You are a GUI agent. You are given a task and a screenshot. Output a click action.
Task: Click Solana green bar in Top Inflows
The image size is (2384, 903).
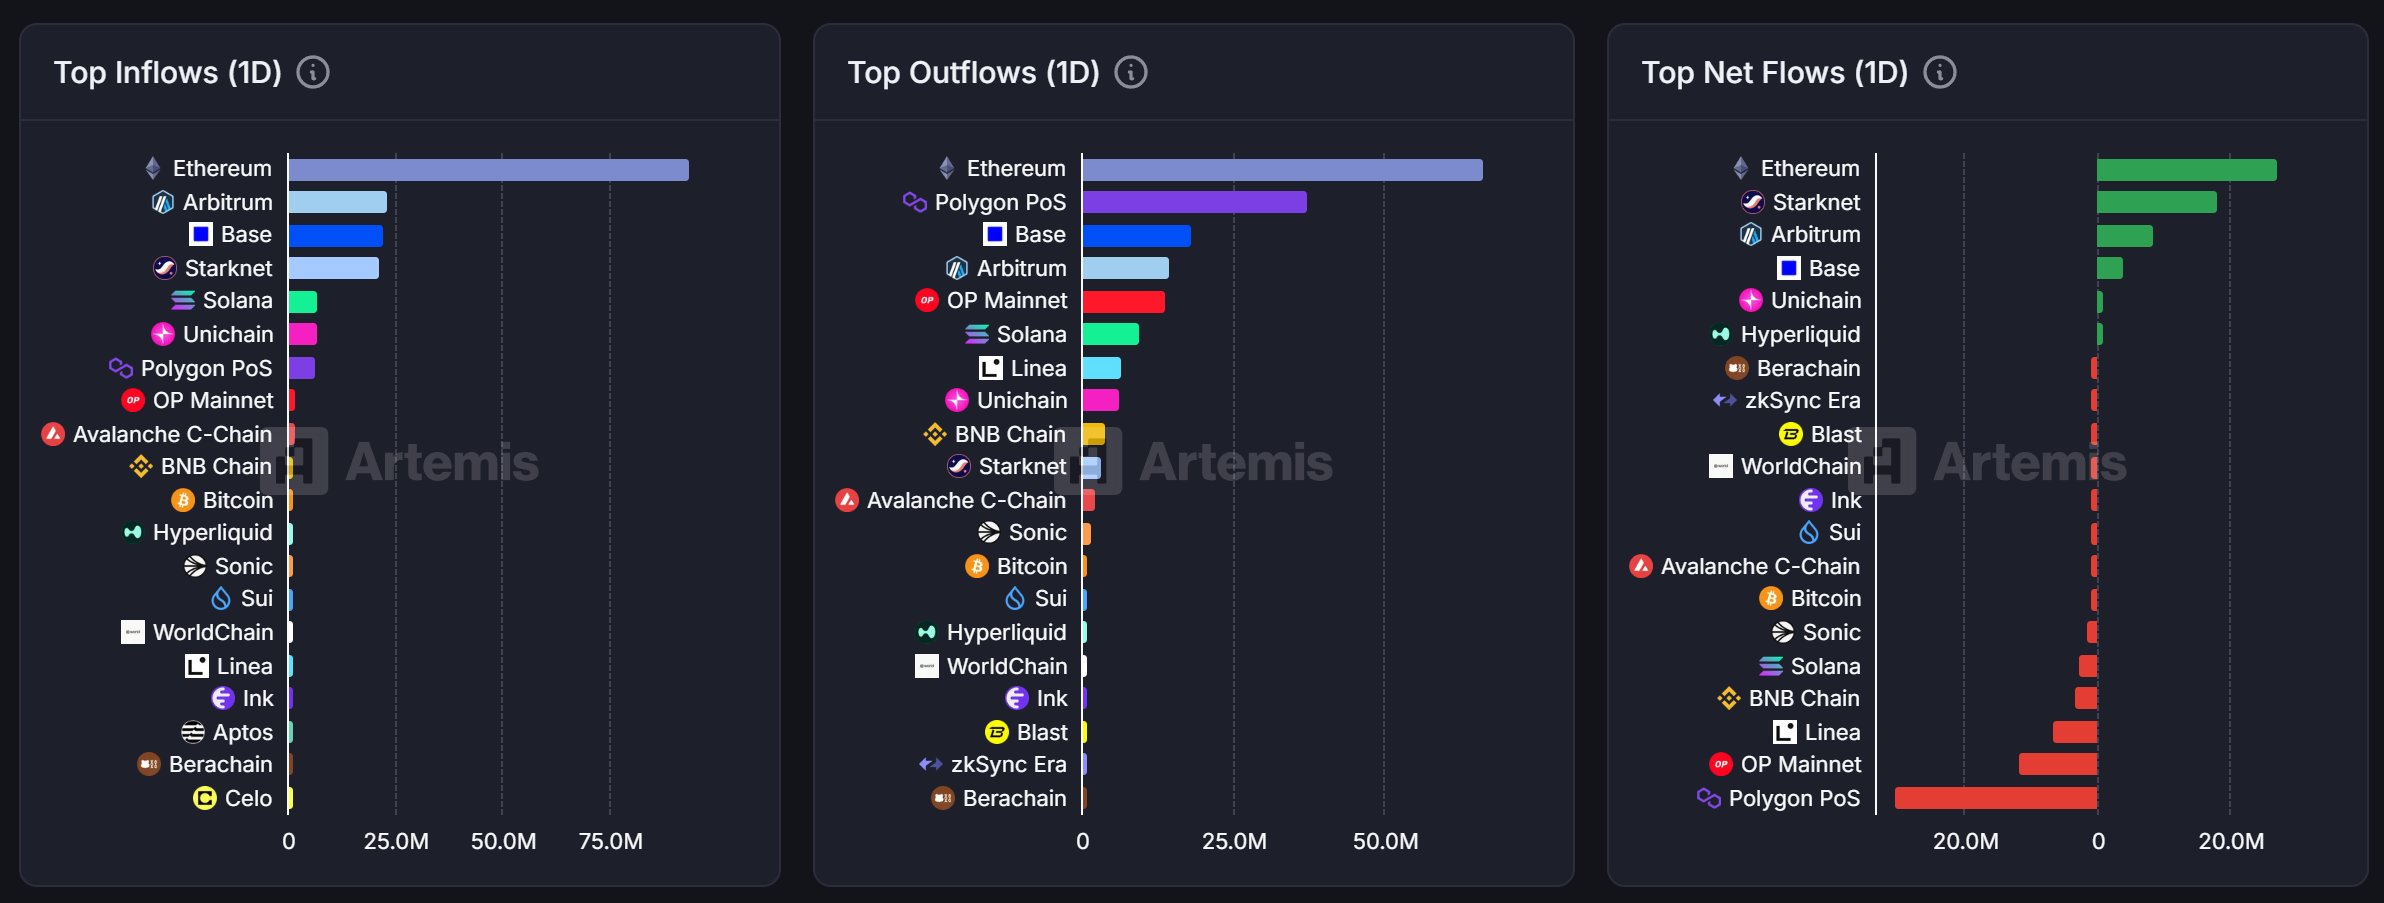point(303,302)
